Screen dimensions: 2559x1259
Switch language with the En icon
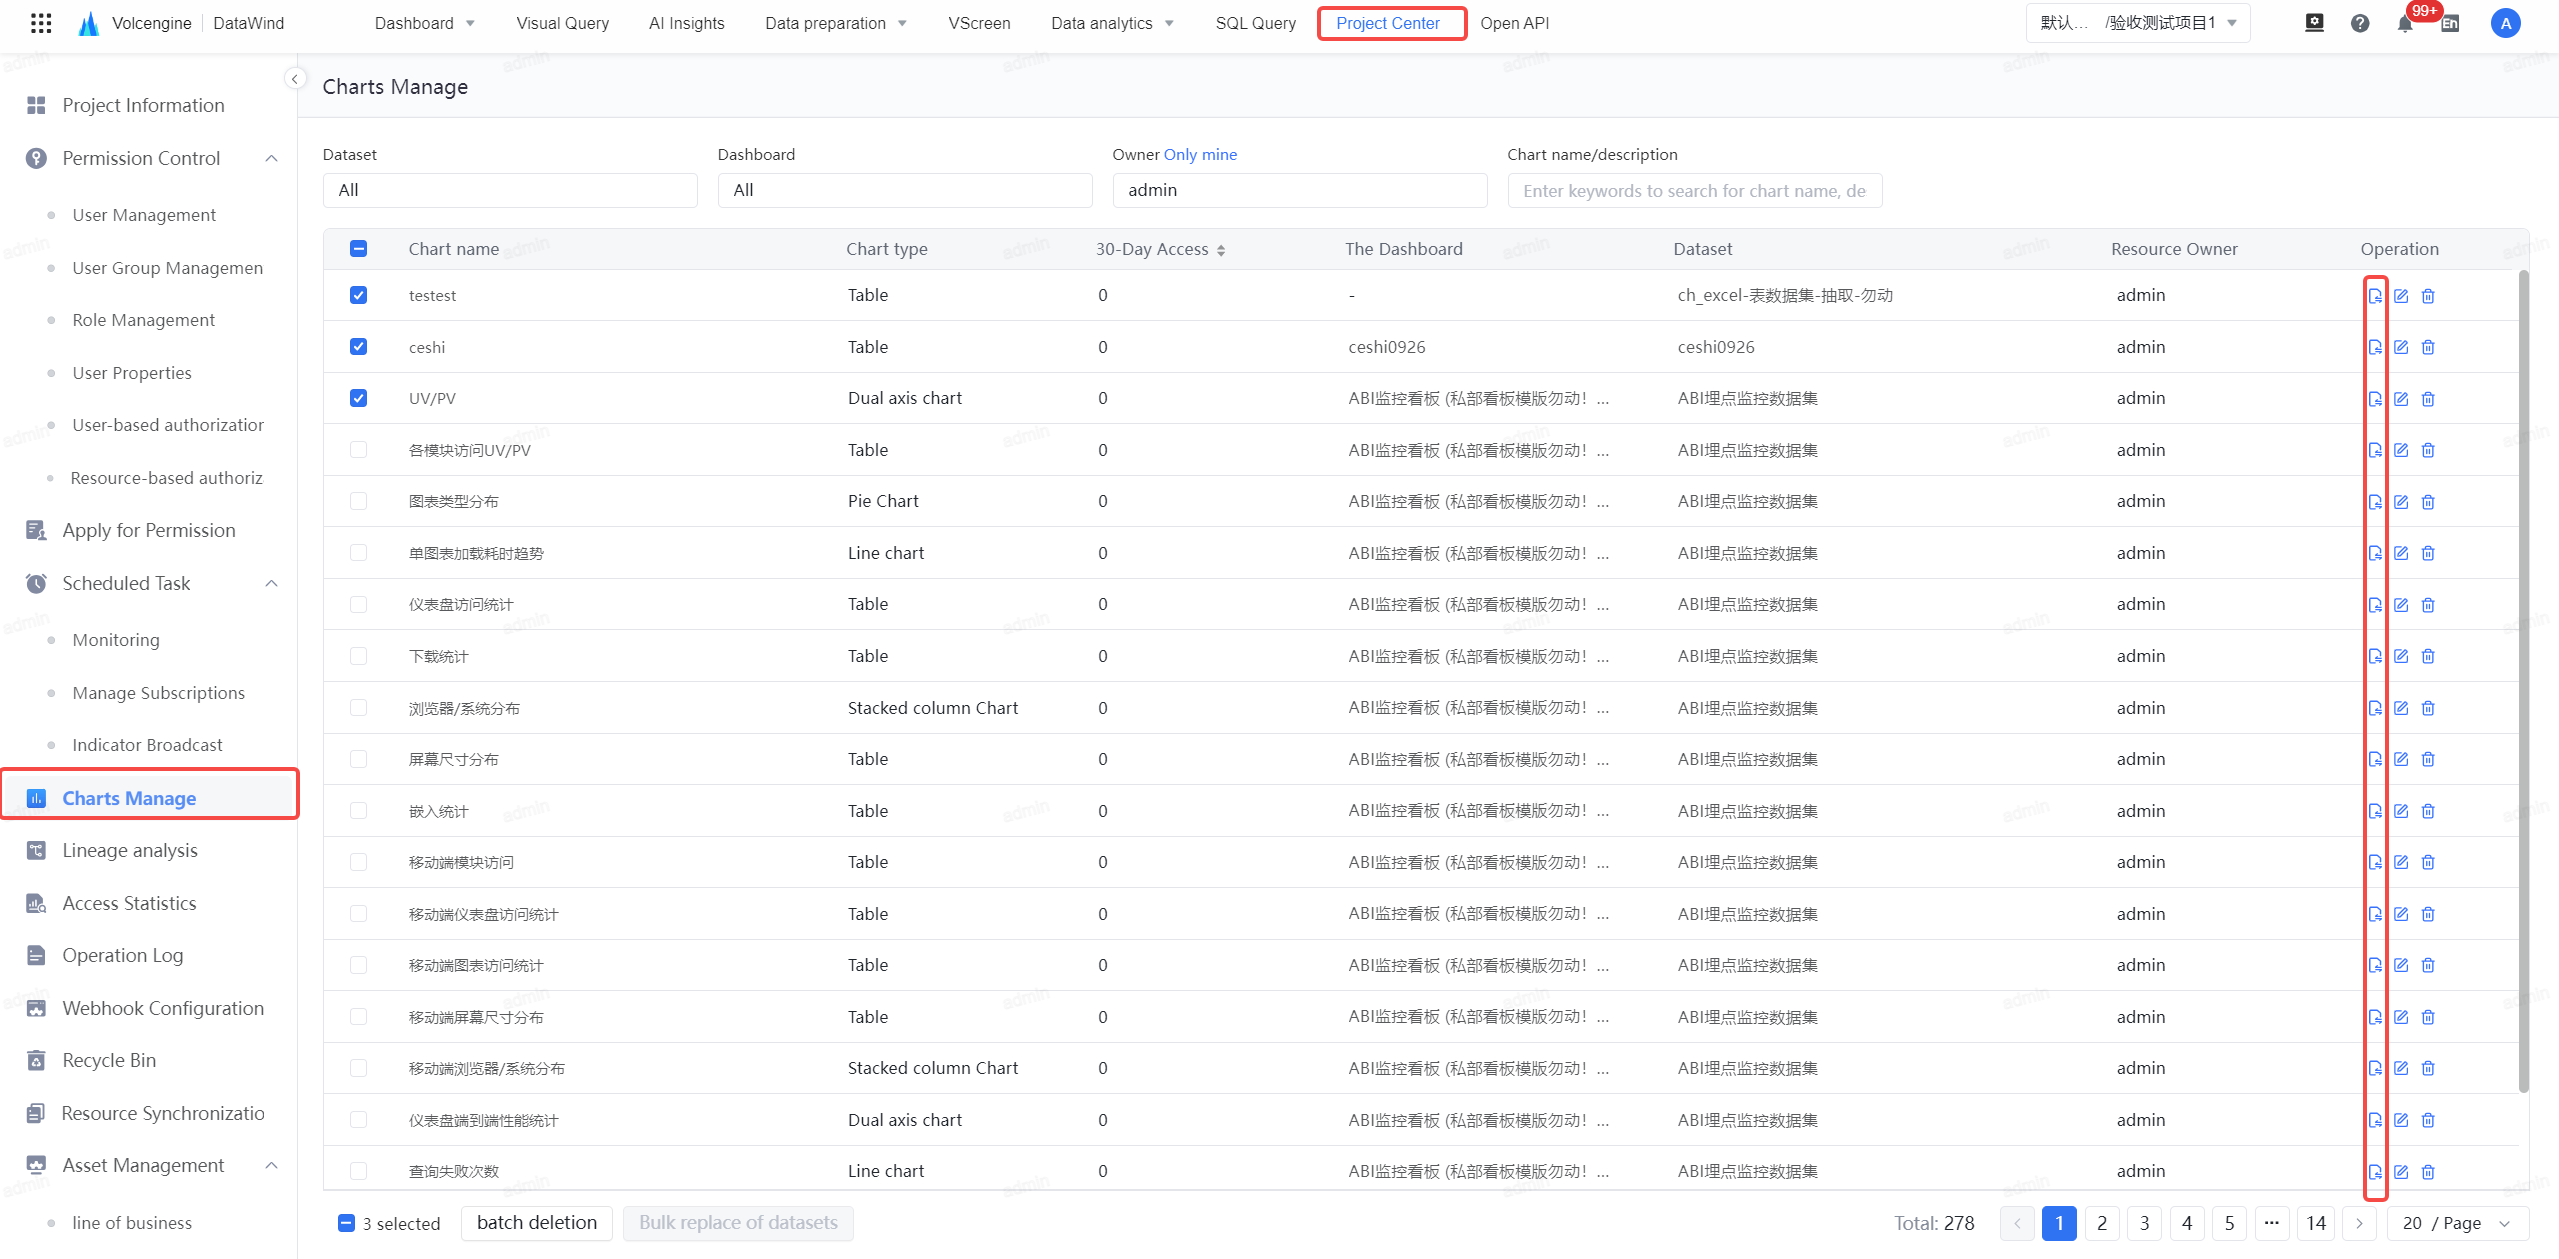(2450, 23)
